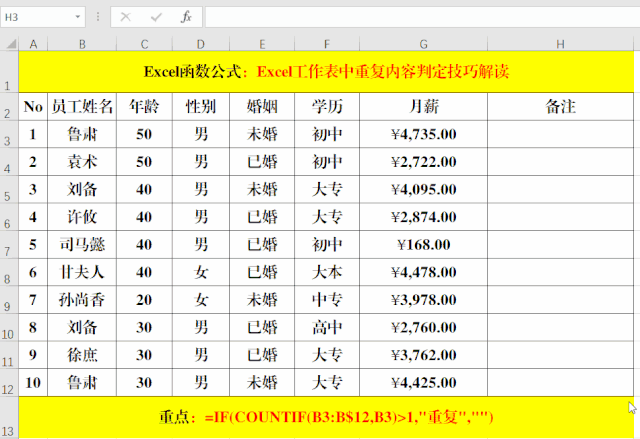Click the formula bar options dots handle

(x=98, y=17)
